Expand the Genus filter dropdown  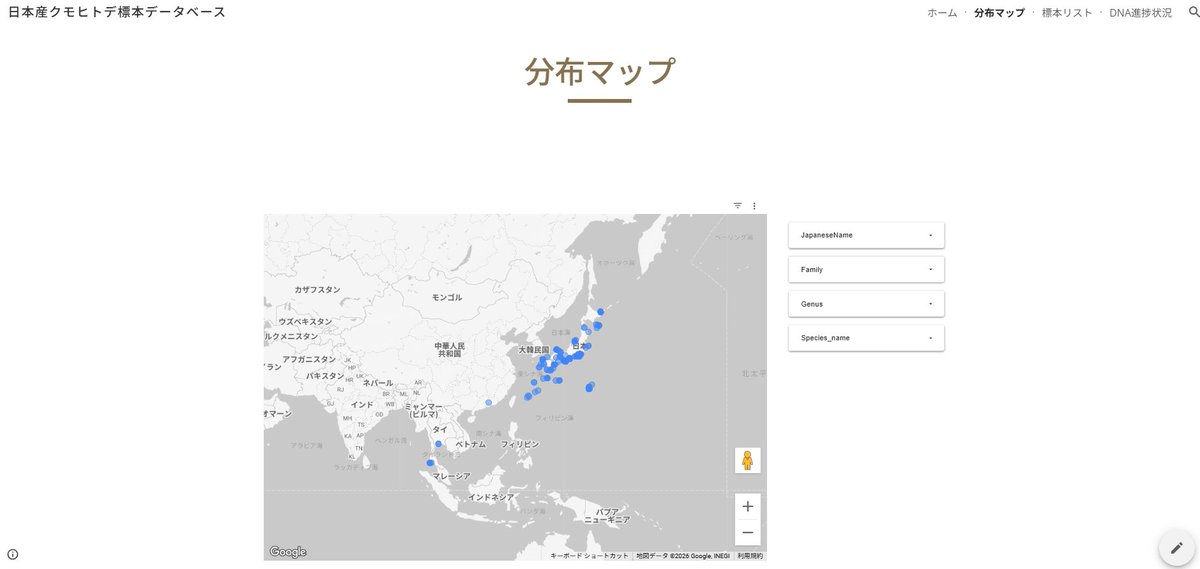[866, 303]
